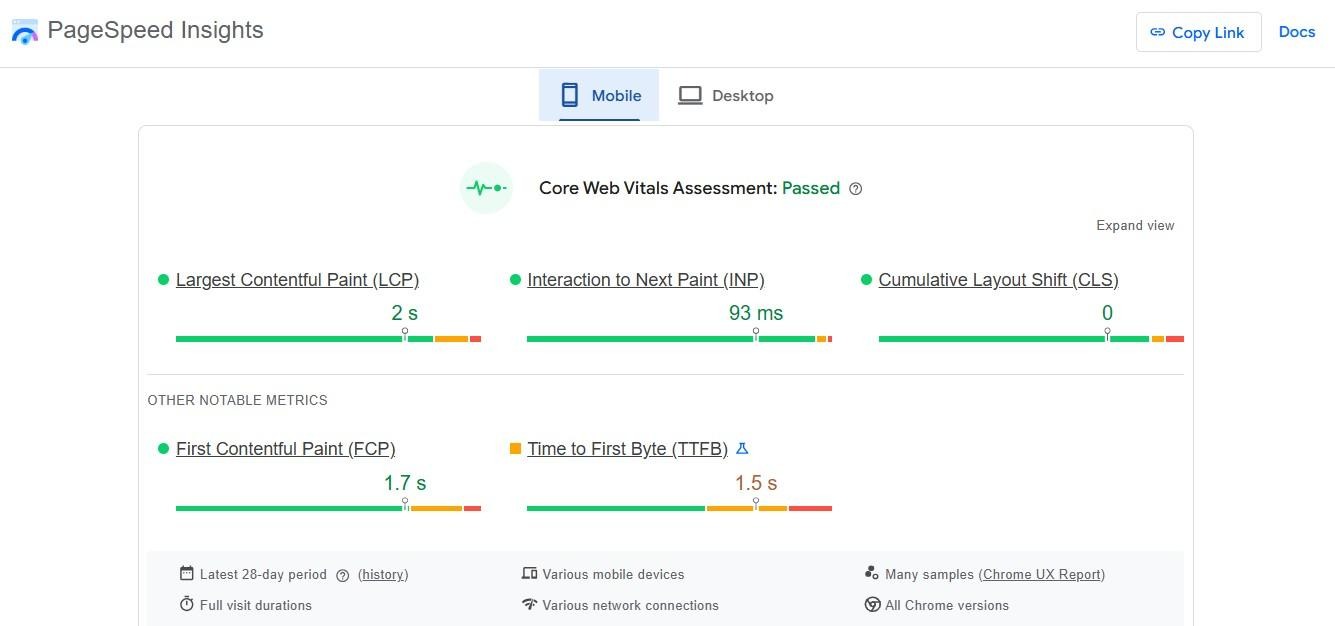The height and width of the screenshot is (626, 1335).
Task: Click the samples icon by Many samples
Action: click(x=872, y=573)
